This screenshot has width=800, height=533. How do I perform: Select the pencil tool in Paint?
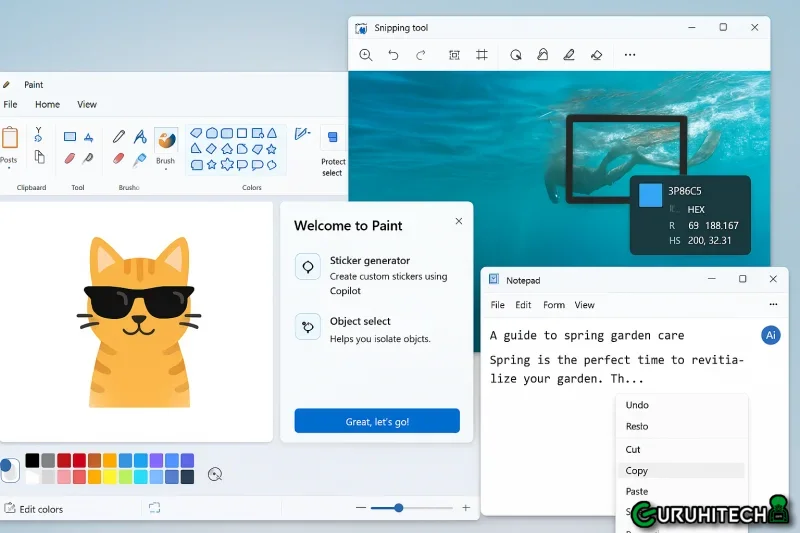point(119,136)
